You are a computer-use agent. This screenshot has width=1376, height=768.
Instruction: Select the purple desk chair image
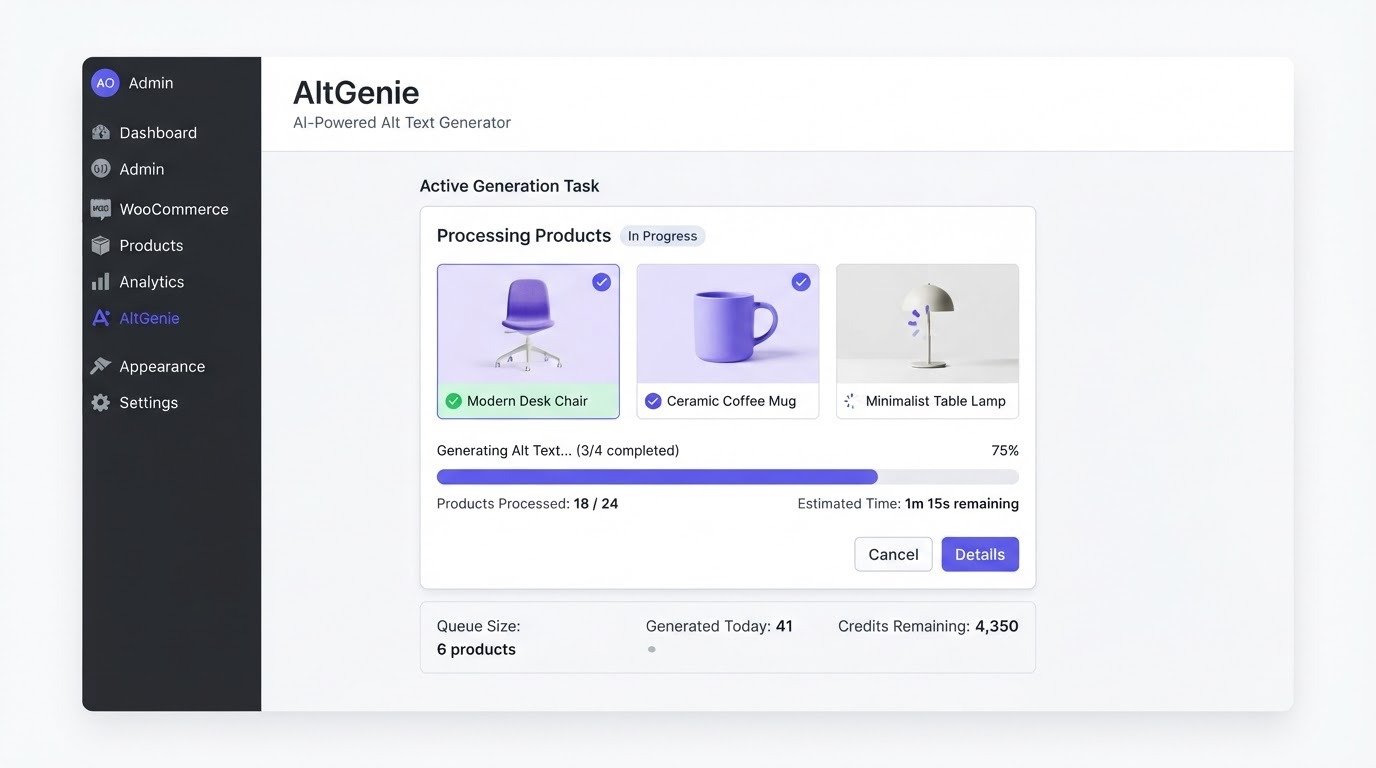coord(528,324)
